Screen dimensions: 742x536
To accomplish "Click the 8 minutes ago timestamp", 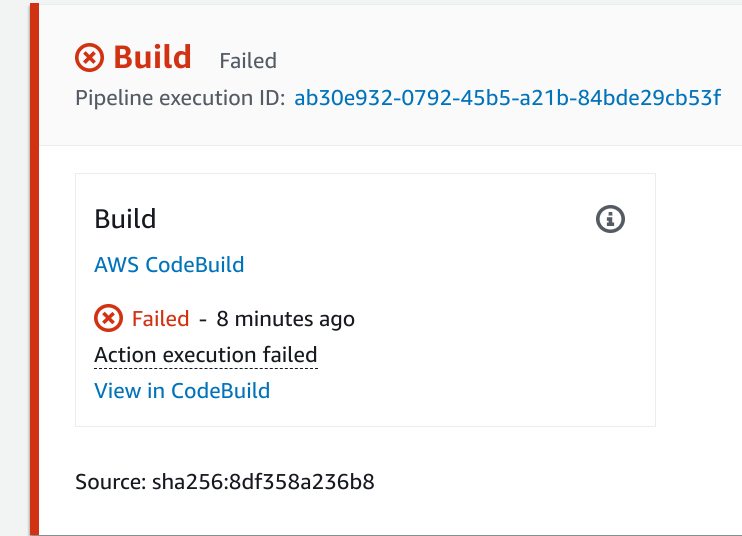I will tap(285, 319).
